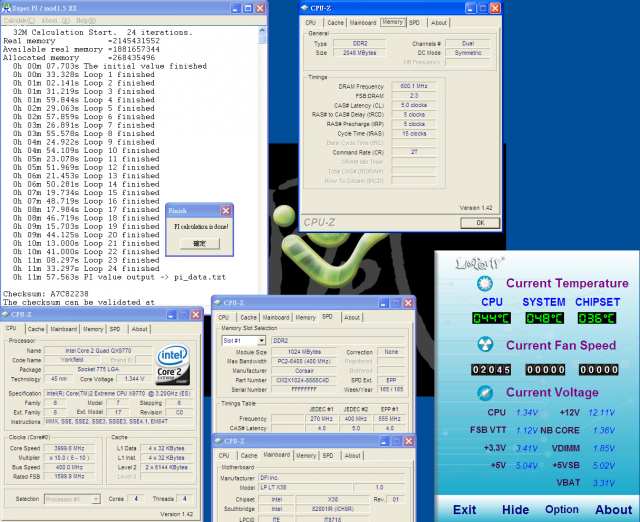Viewport: 640px width, 522px height.
Task: Open Mainboard tab in CPU-Z processor window
Action: [x=64, y=329]
